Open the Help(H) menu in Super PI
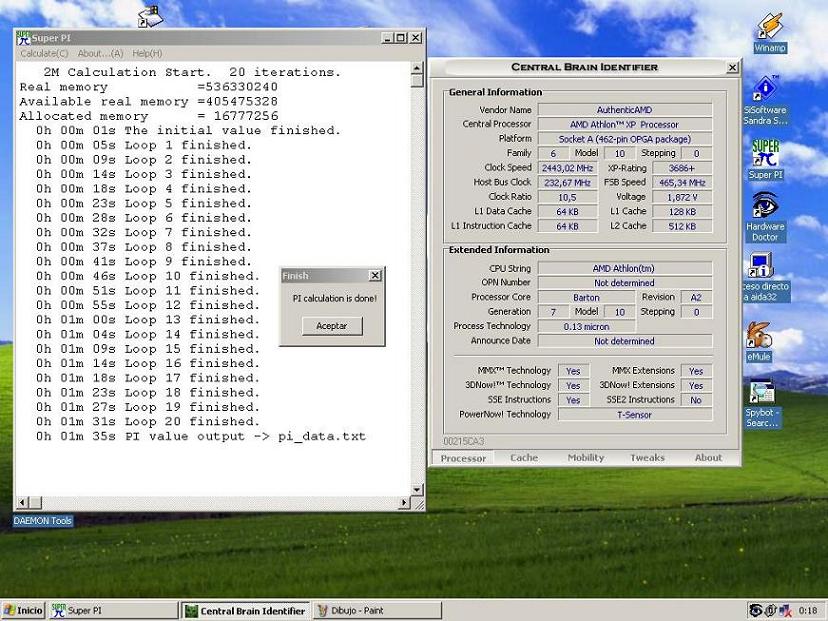This screenshot has height=621, width=828. click(147, 53)
